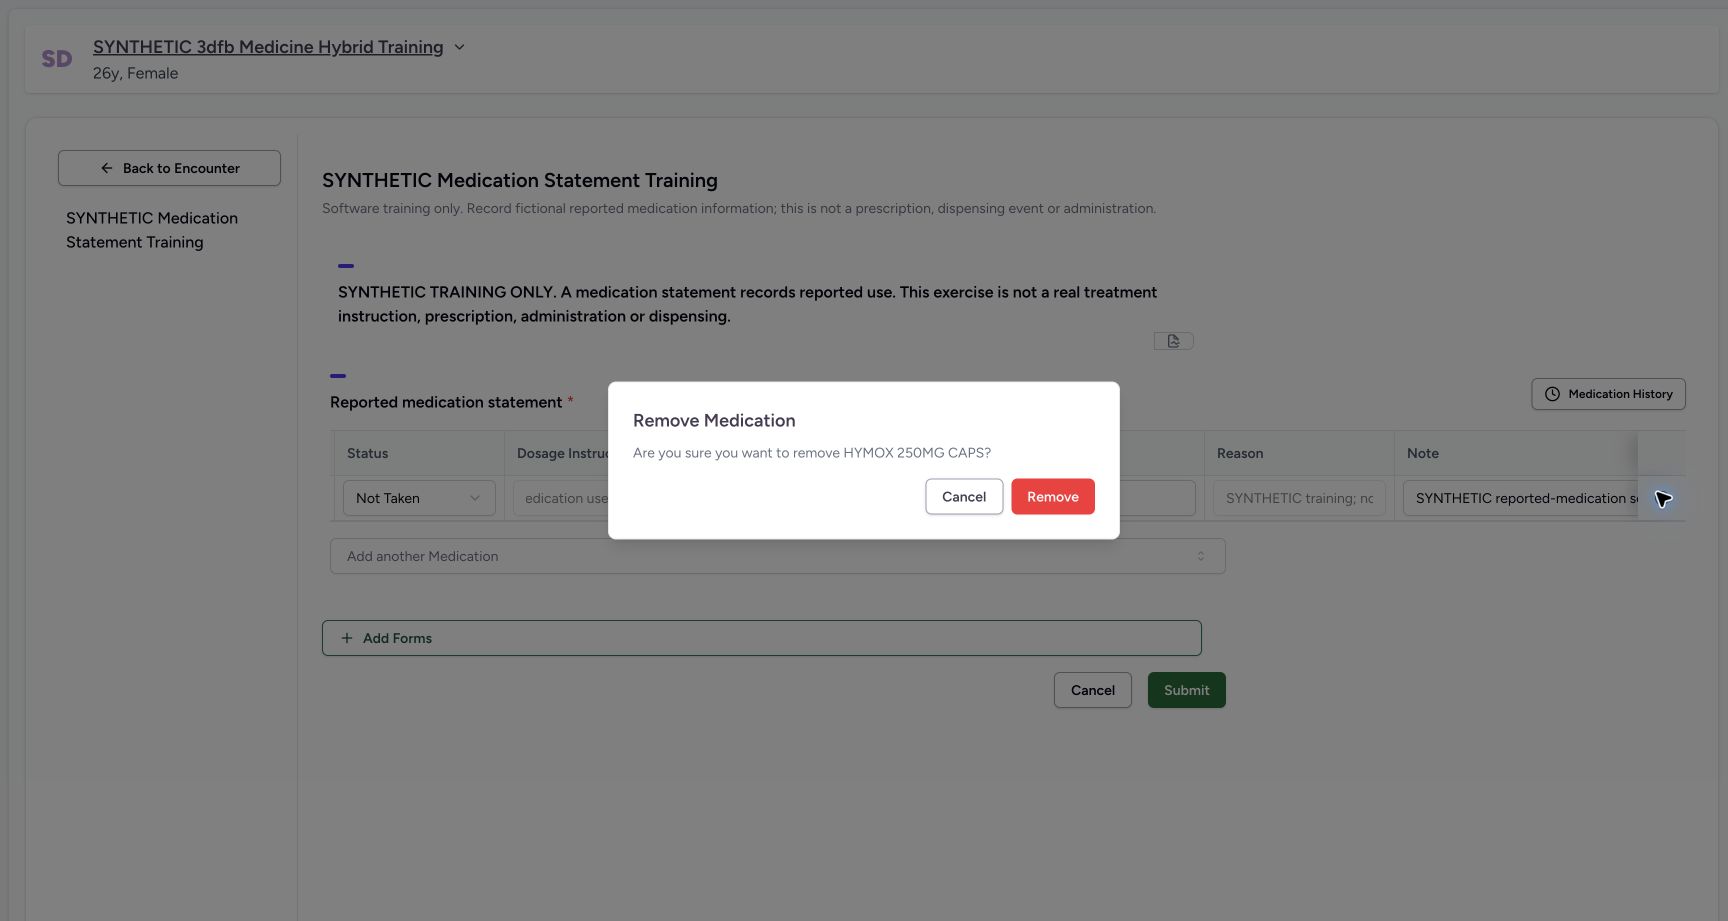Click the document icon below the training notice
This screenshot has height=921, width=1728.
1173,341
